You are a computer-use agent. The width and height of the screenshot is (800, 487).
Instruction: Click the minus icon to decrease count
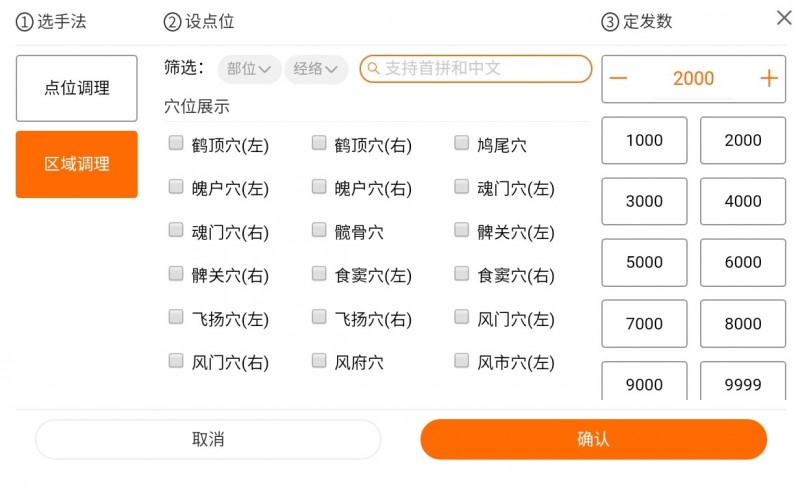coord(619,79)
